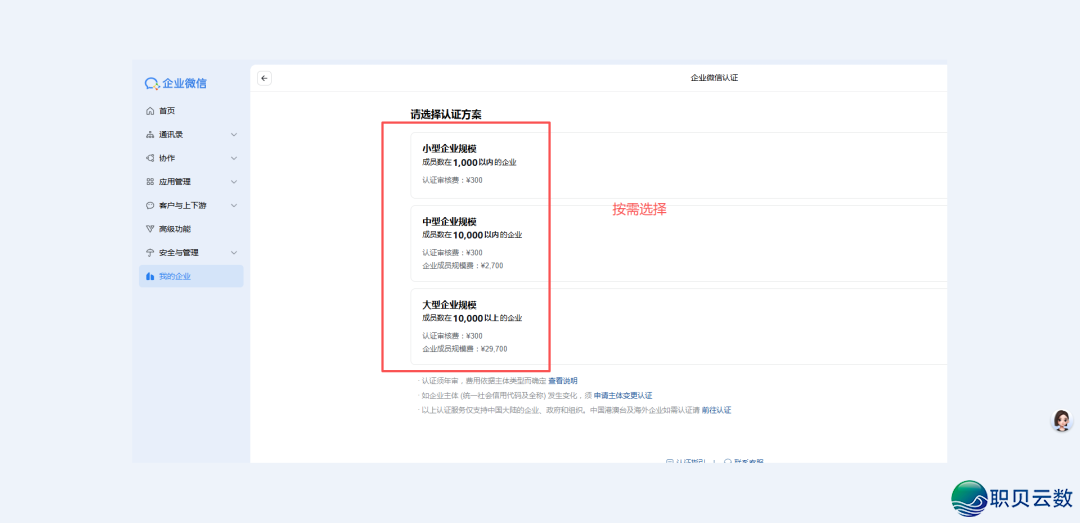Click the 应用管理 grid icon
Viewport: 1080px width, 523px height.
(150, 182)
